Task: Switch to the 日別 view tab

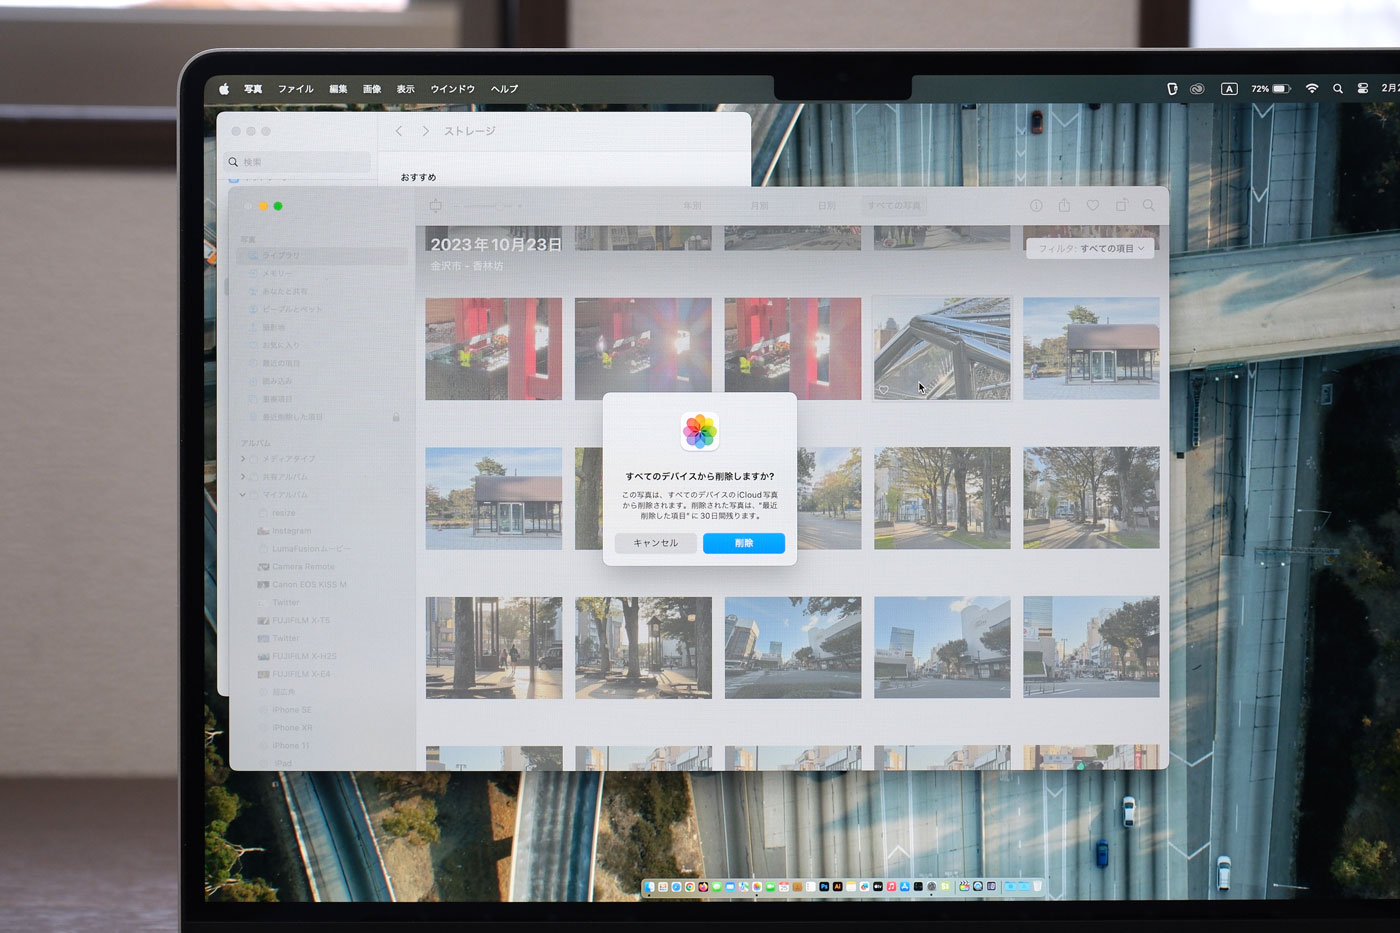Action: coord(826,206)
